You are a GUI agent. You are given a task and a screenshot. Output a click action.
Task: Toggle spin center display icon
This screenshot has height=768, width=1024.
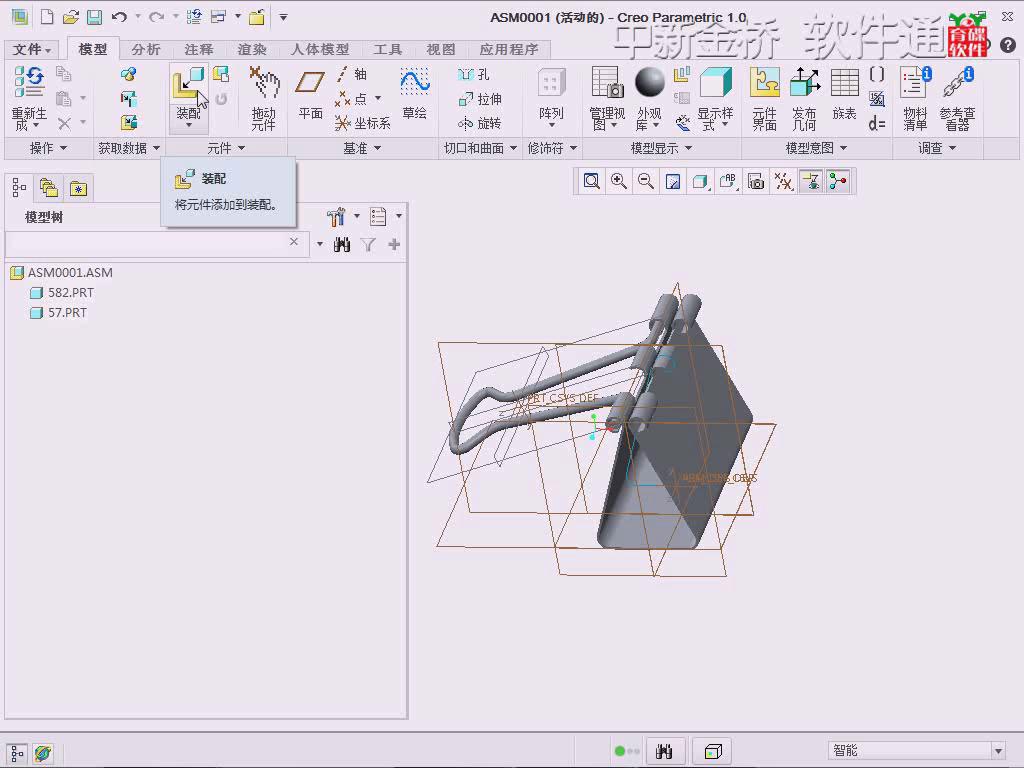coord(839,182)
